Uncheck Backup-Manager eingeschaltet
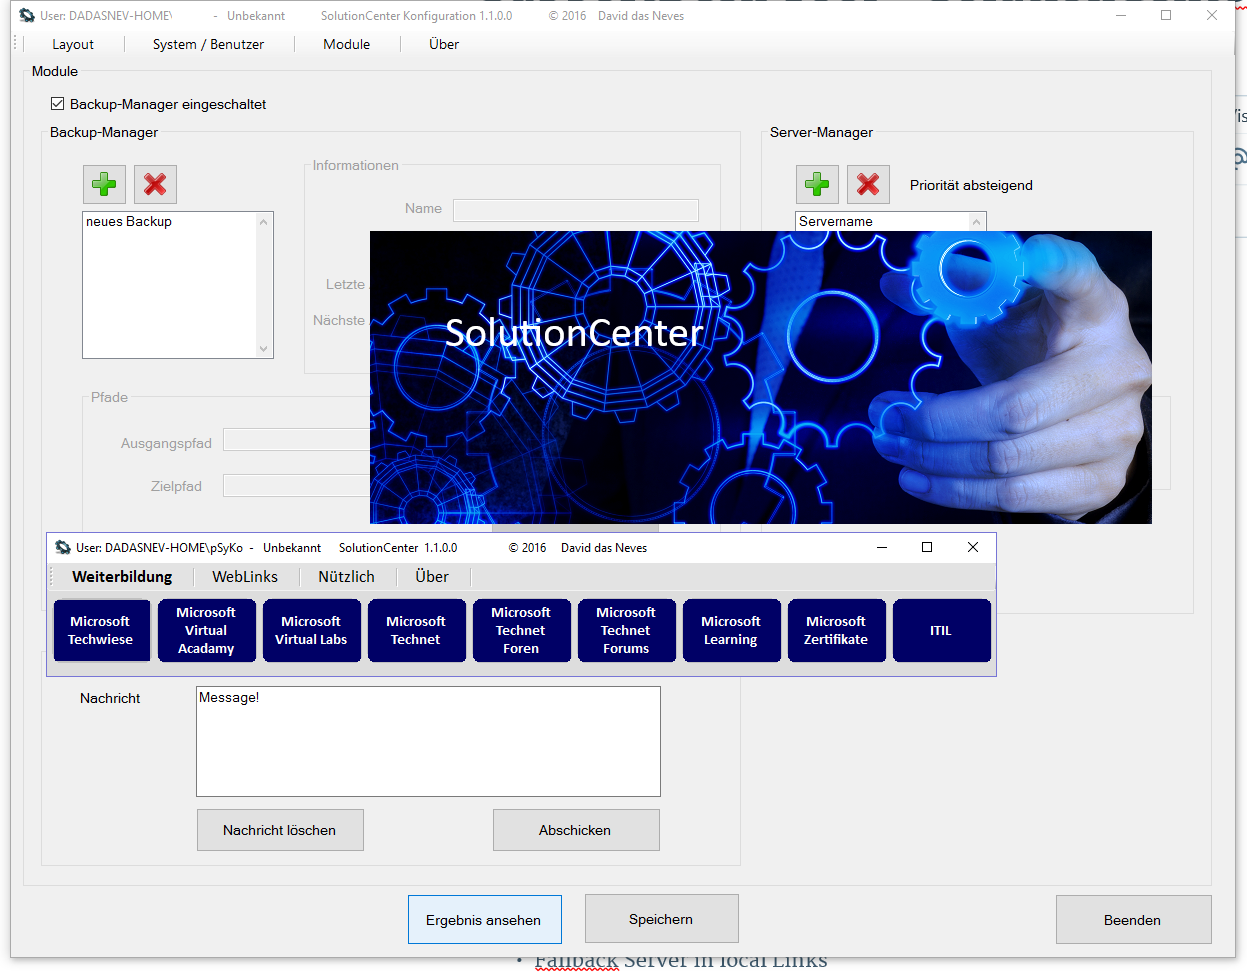The width and height of the screenshot is (1247, 973). pyautogui.click(x=57, y=103)
